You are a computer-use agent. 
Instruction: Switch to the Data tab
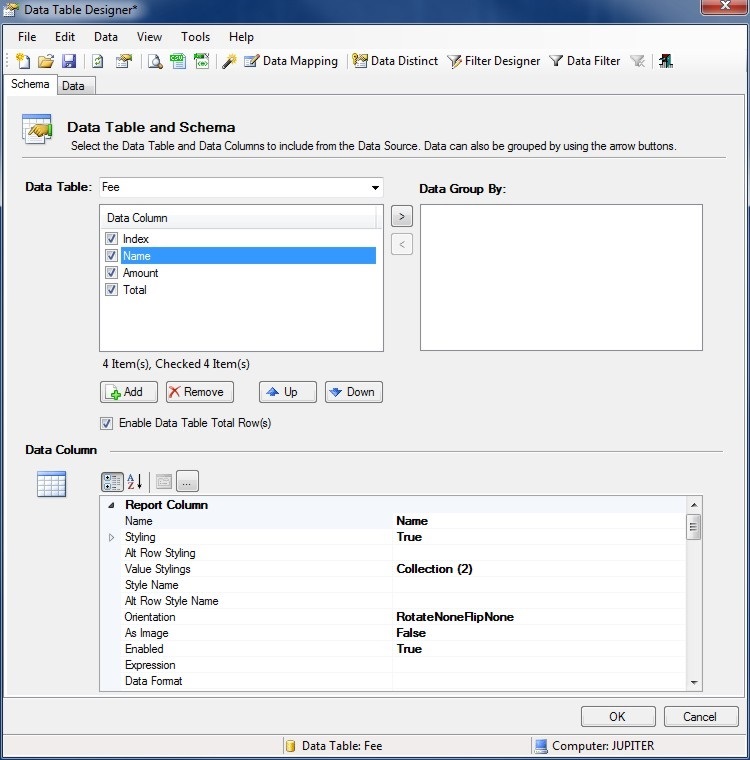[x=73, y=86]
